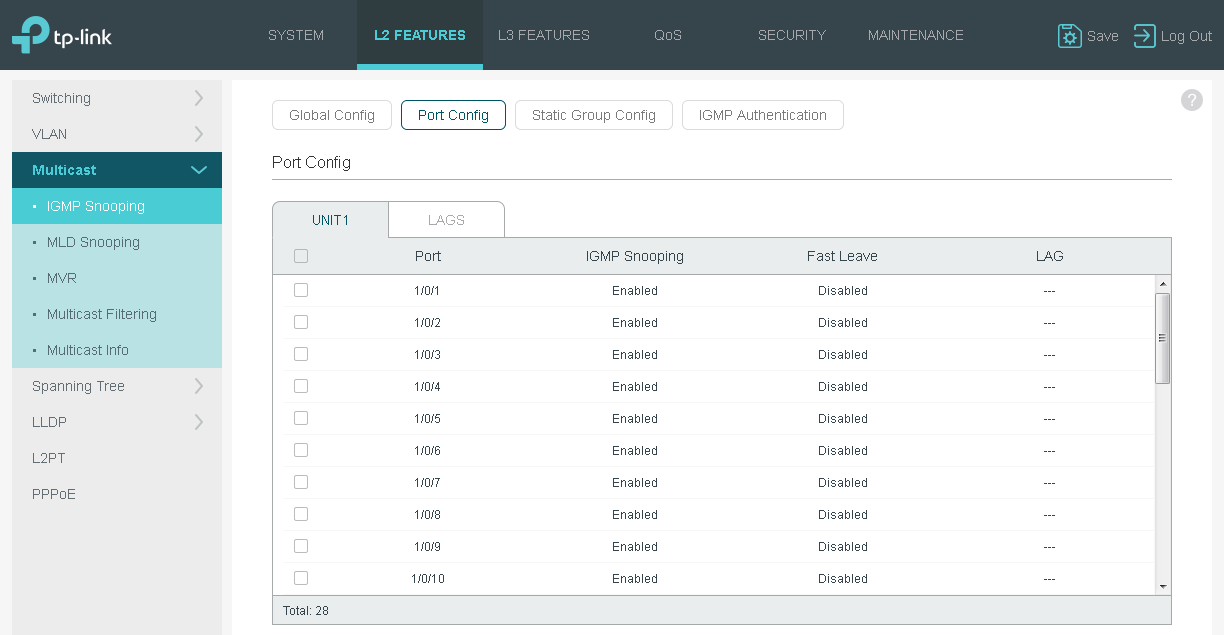The image size is (1224, 635).
Task: Expand the Switching sidebar section
Action: point(116,98)
